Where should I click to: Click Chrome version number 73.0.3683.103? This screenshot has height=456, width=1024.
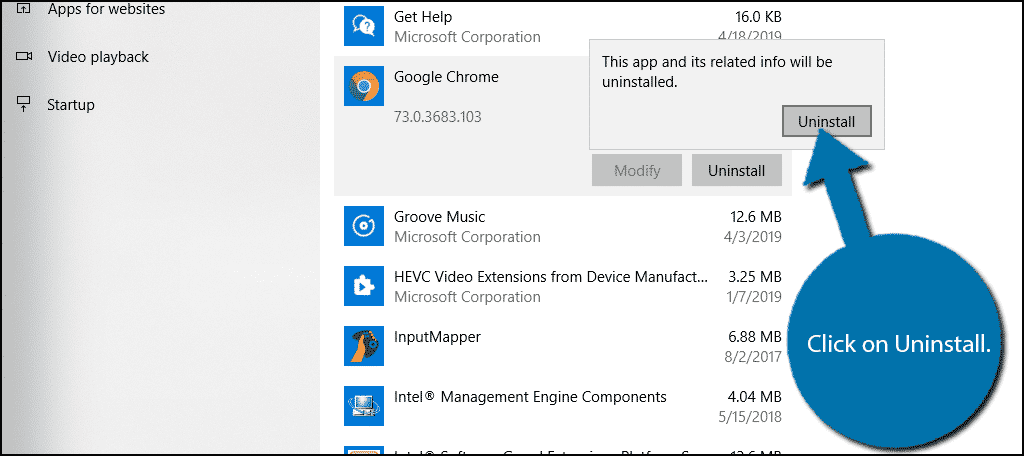pyautogui.click(x=438, y=117)
